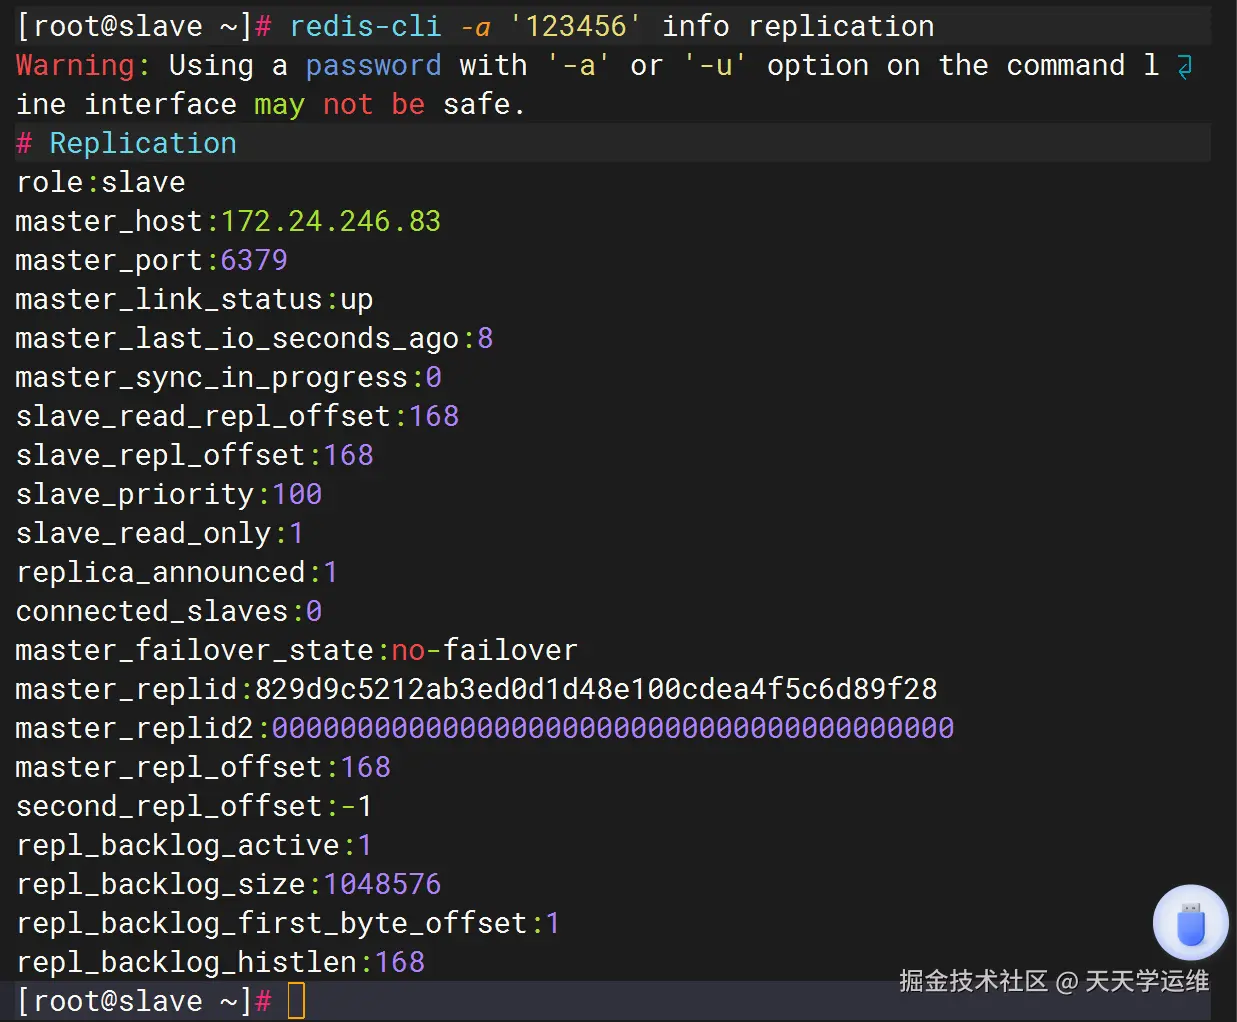This screenshot has width=1237, height=1022.
Task: Click the repl_backlog_histlen value 168
Action: point(400,962)
